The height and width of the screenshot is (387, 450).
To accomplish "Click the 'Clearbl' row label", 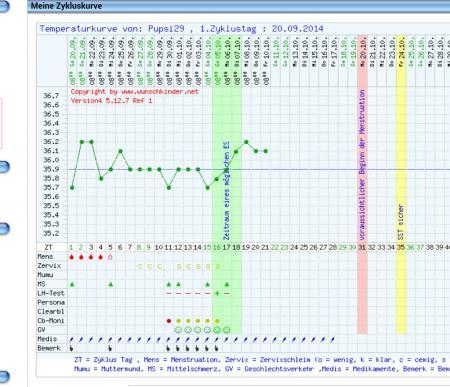I will pyautogui.click(x=51, y=312).
